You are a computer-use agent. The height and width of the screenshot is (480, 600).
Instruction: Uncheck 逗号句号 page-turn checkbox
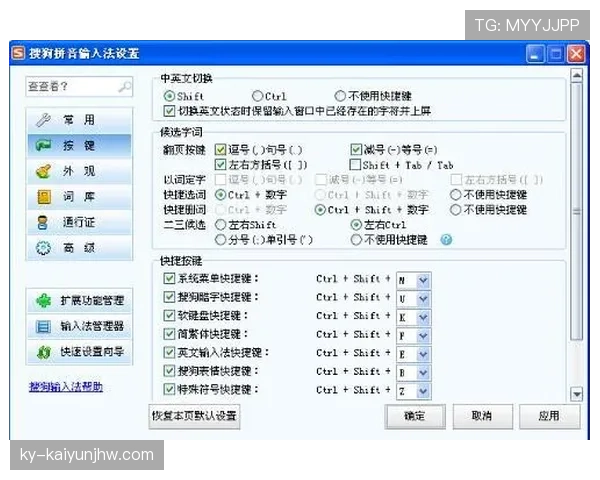click(220, 150)
